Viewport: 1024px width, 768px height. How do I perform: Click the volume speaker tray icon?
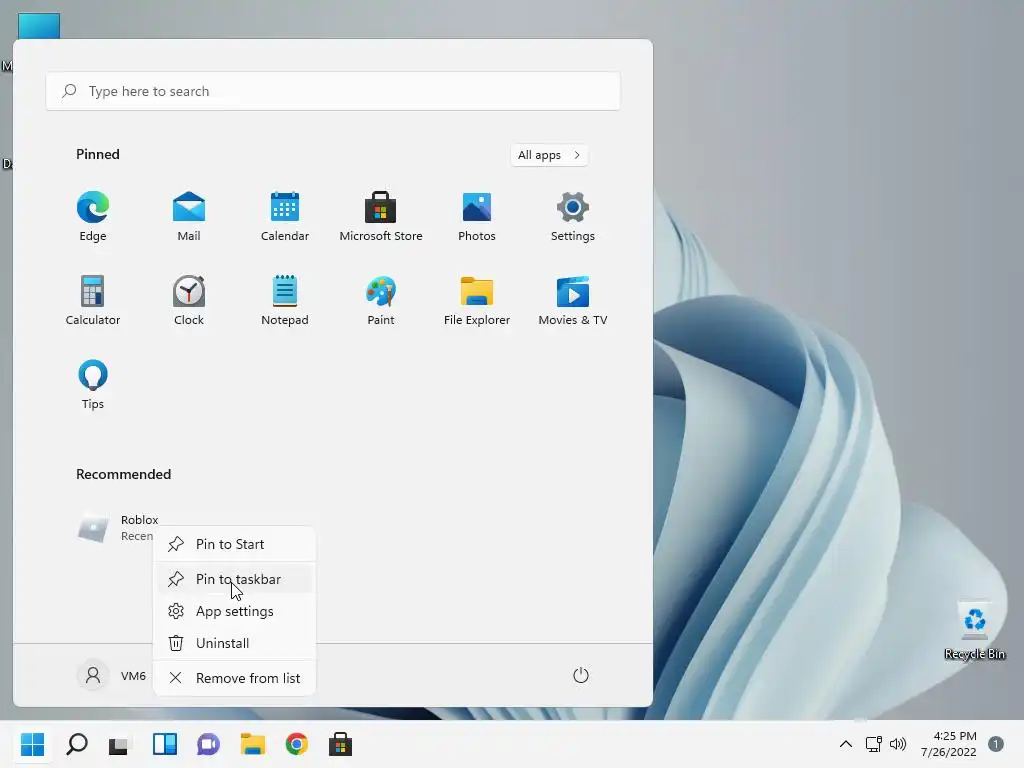[x=898, y=744]
